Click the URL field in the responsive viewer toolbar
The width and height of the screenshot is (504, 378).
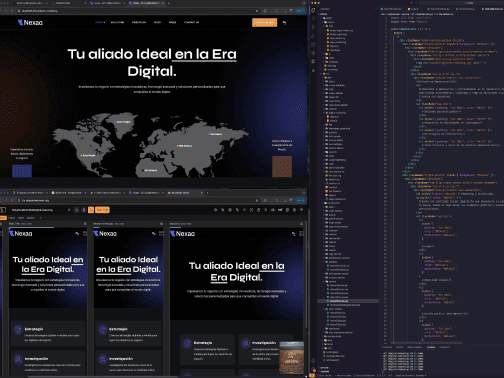40,210
